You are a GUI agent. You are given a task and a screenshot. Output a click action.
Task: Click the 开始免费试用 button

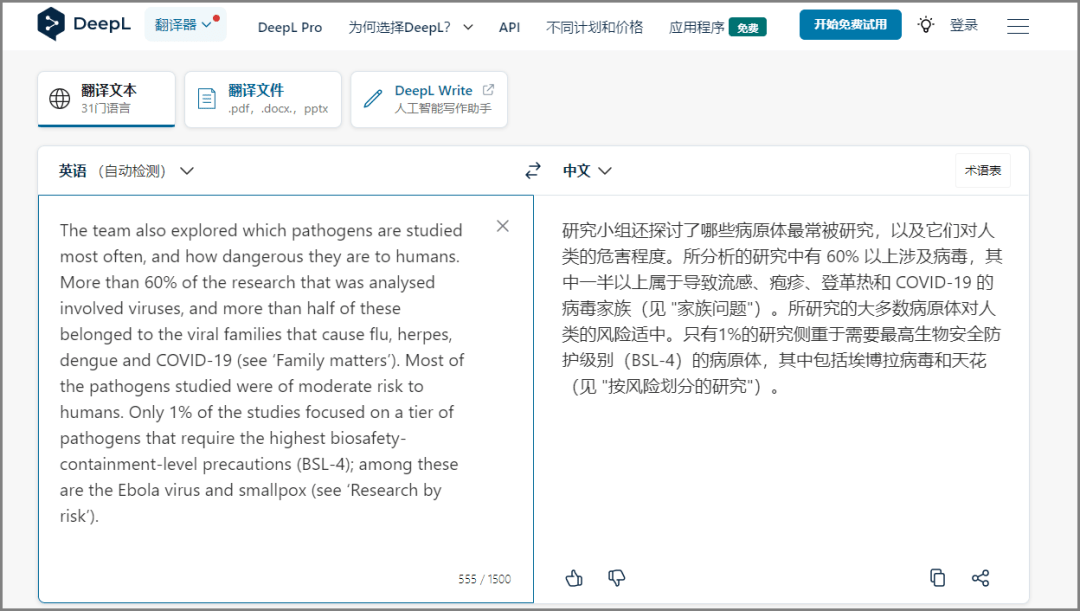[x=850, y=24]
